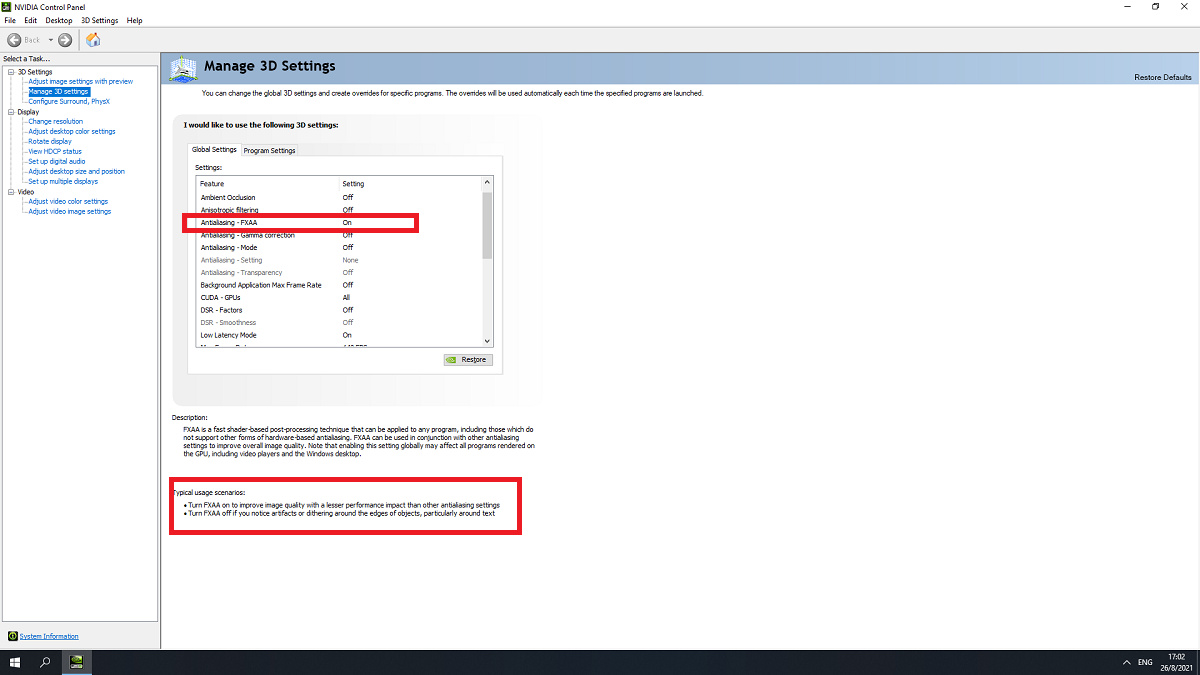
Task: Click NVIDIA Control Panel taskbar icon
Action: (x=76, y=662)
